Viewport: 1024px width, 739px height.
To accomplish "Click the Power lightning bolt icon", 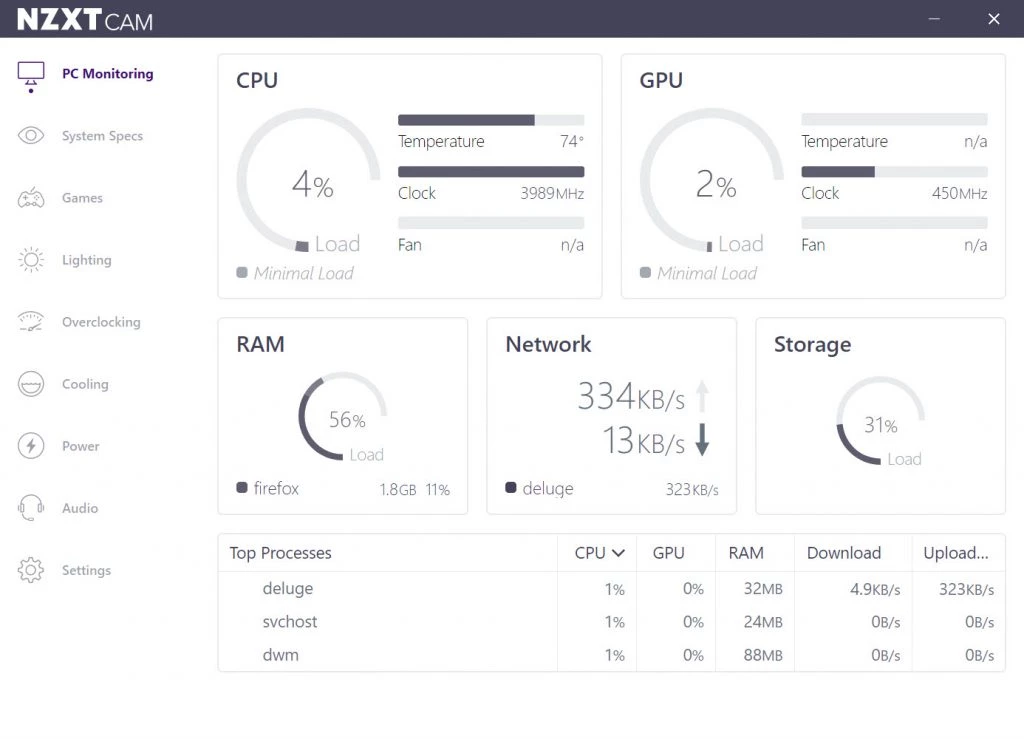I will click(31, 446).
